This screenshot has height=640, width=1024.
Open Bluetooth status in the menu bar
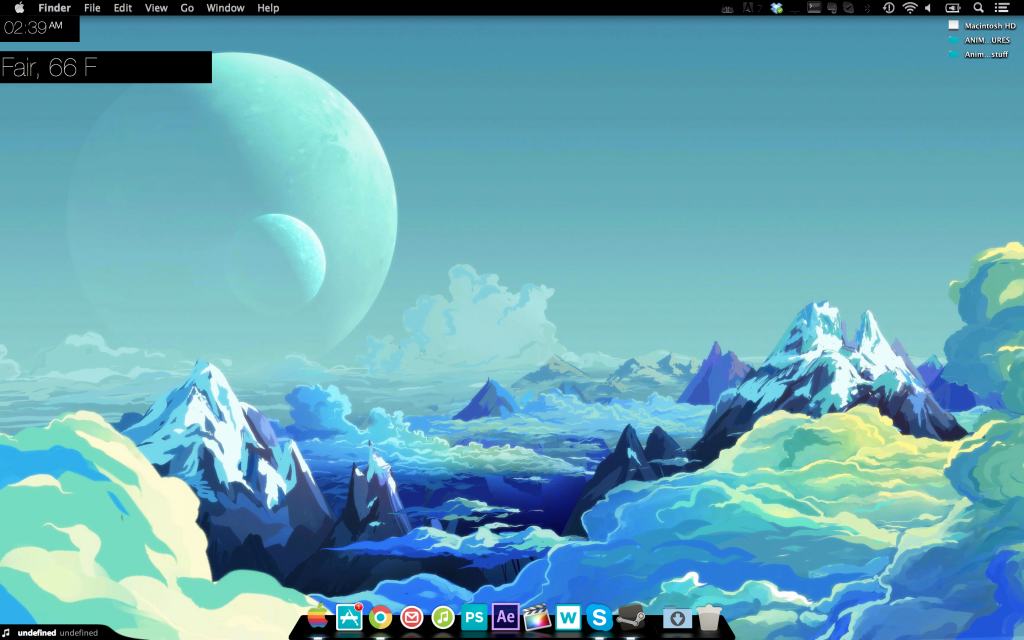click(868, 8)
